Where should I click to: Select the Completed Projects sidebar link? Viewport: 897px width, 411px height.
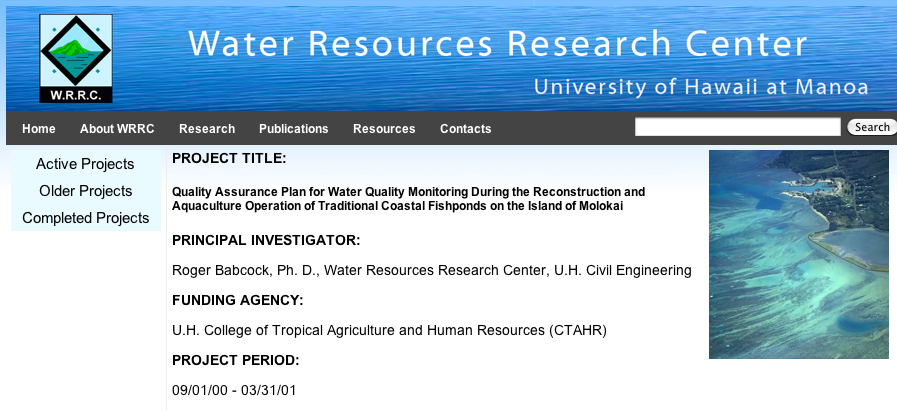[85, 218]
